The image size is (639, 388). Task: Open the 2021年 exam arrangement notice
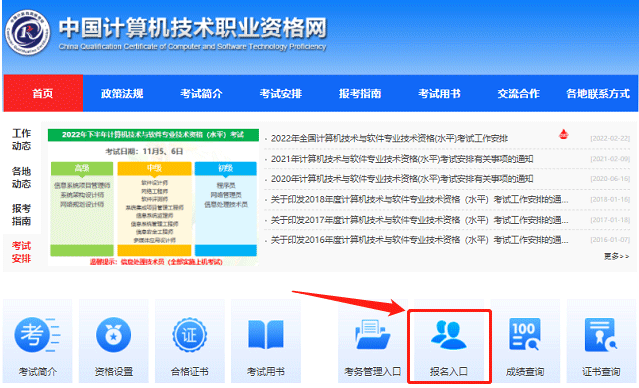(402, 159)
